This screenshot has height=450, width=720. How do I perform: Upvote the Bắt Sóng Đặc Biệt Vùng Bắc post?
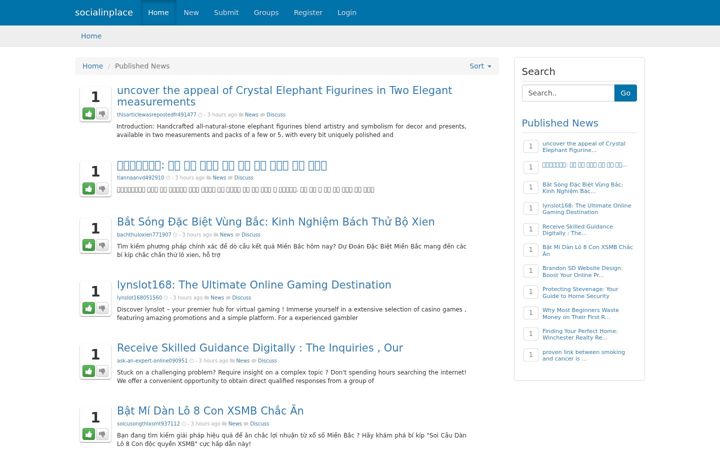(89, 245)
